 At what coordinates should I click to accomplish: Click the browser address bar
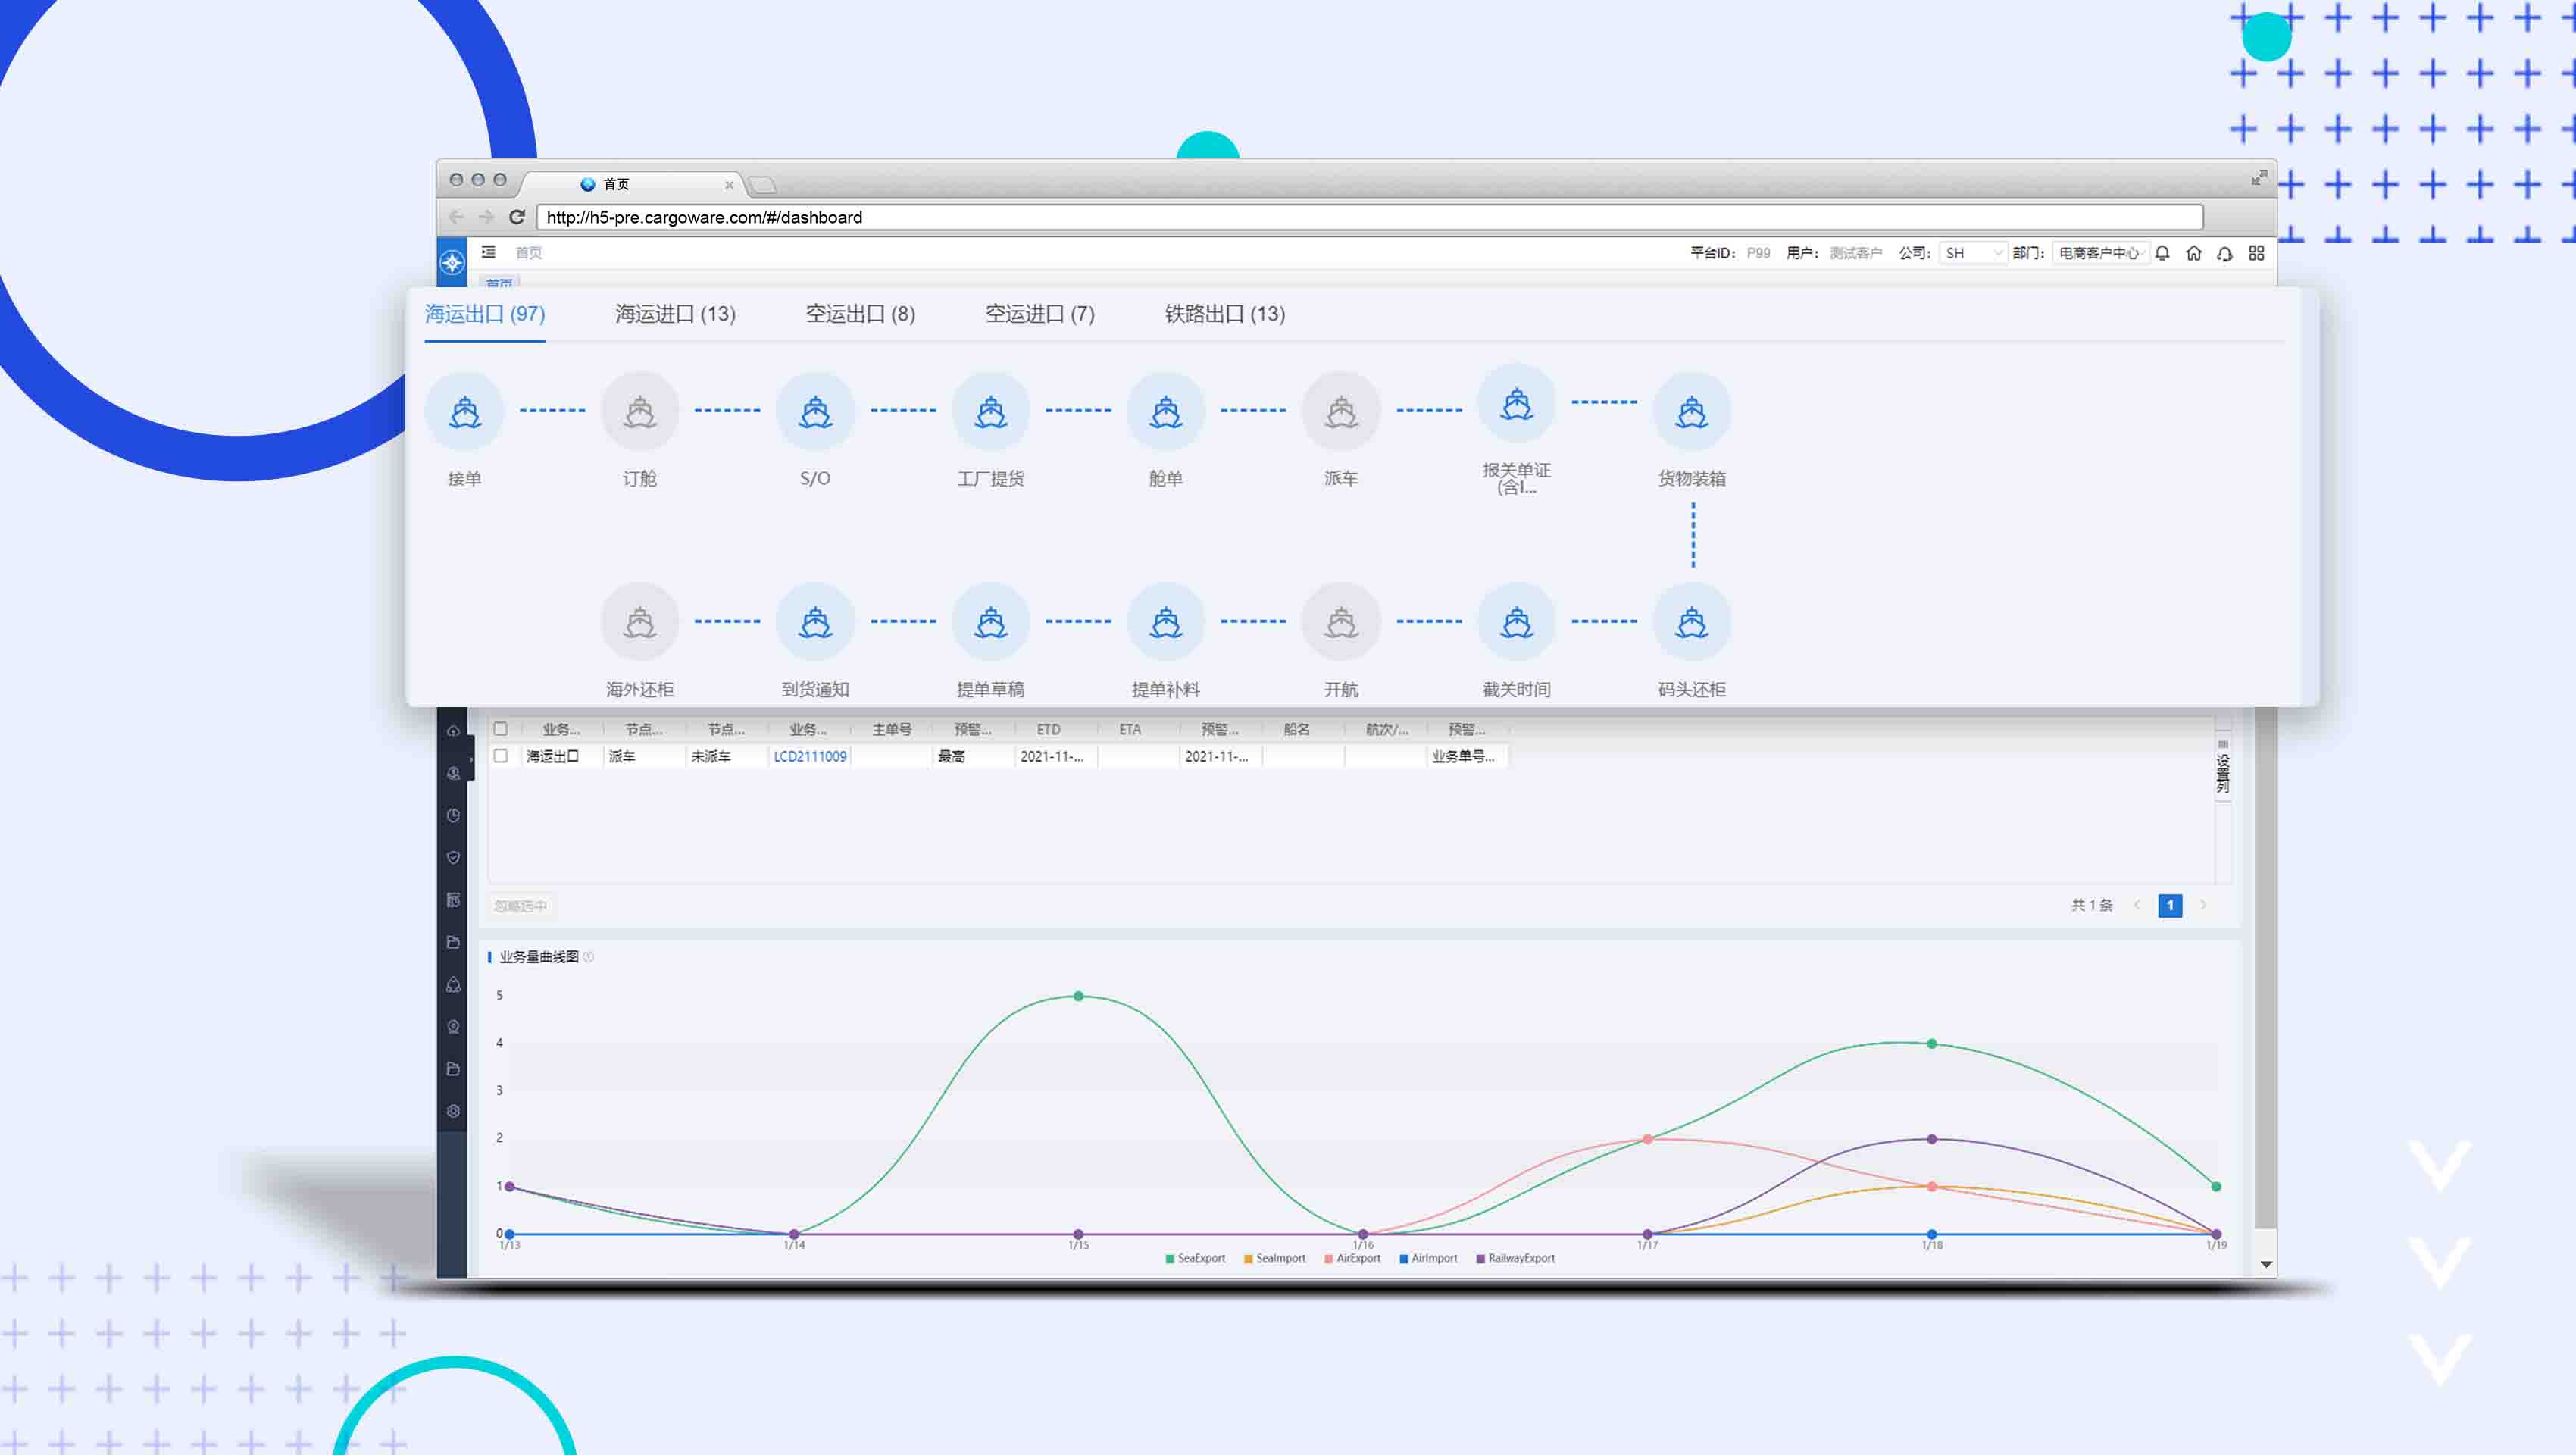point(1369,217)
